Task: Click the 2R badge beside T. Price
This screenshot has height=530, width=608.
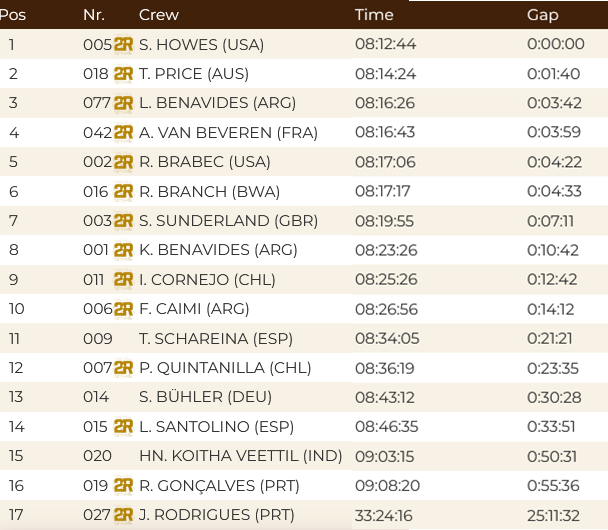Action: point(124,74)
